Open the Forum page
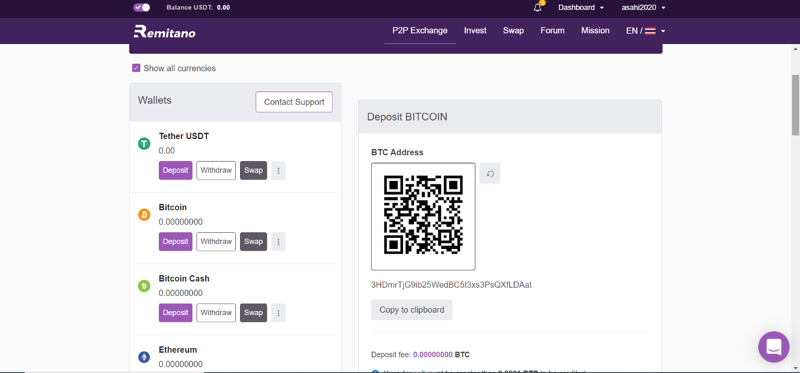800x373 pixels. (553, 31)
